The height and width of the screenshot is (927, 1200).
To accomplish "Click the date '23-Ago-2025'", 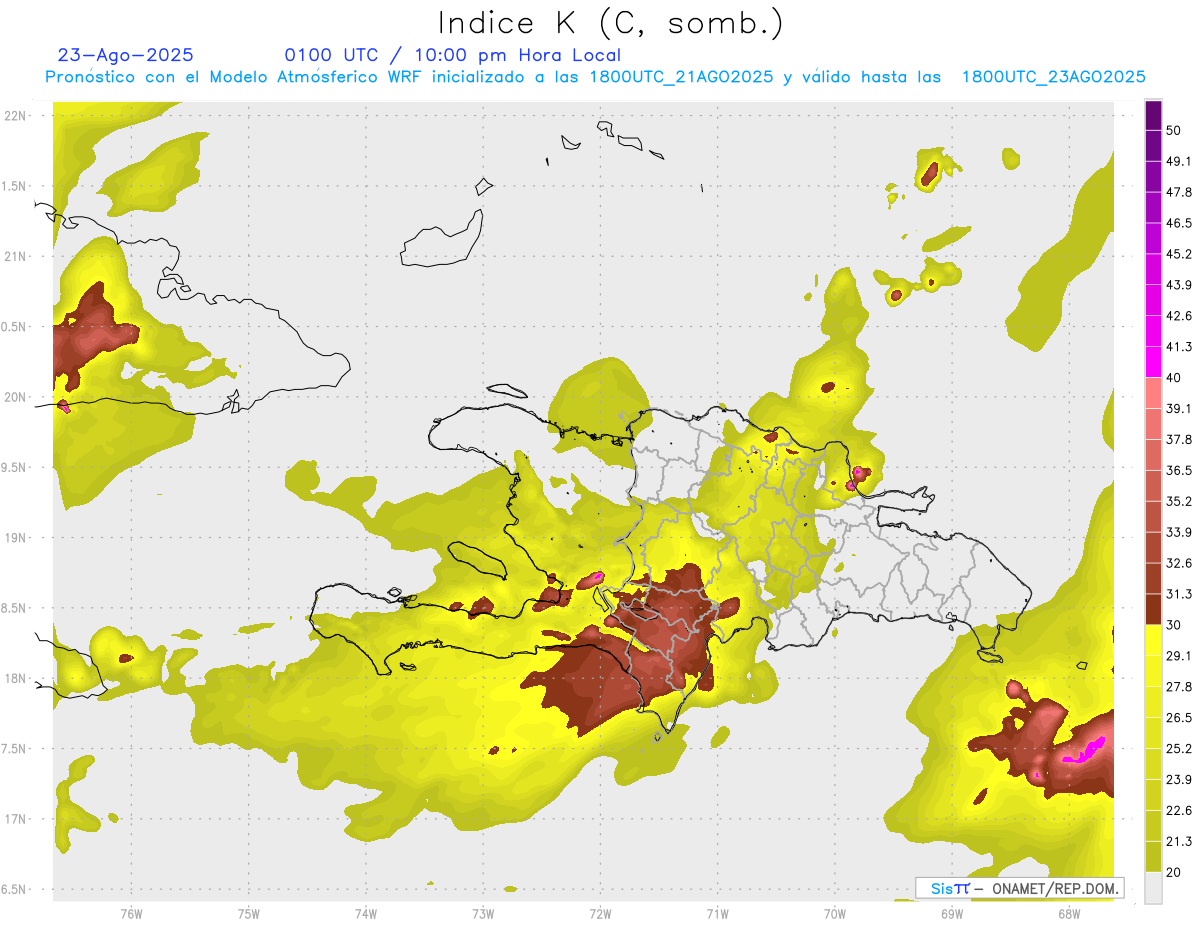I will [126, 56].
